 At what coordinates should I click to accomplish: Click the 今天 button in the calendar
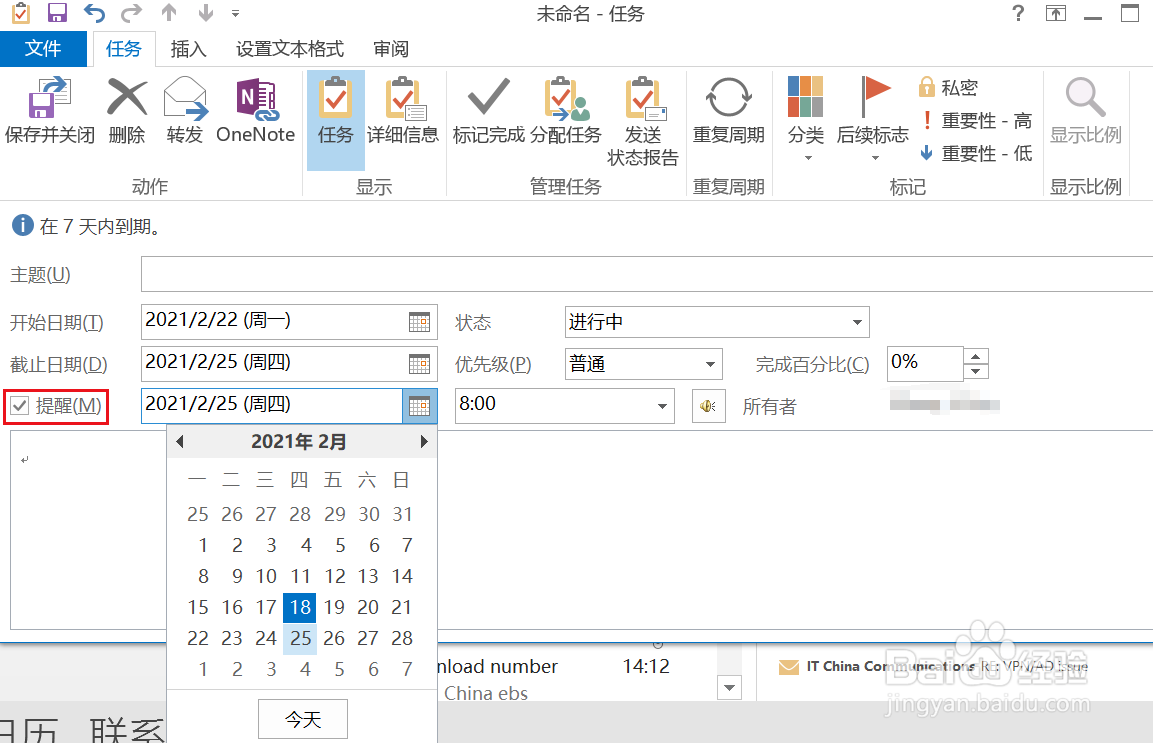click(x=302, y=718)
